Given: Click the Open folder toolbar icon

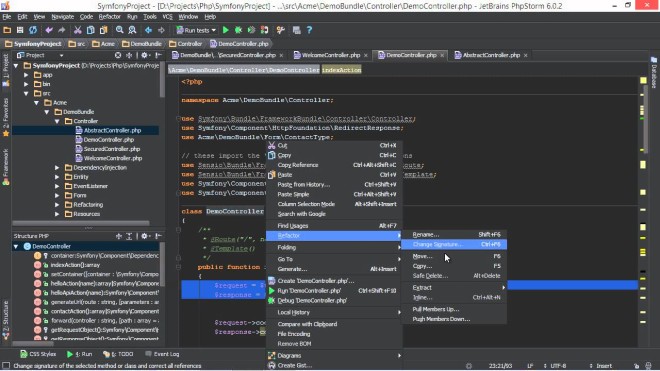Looking at the screenshot, I should click(x=7, y=30).
